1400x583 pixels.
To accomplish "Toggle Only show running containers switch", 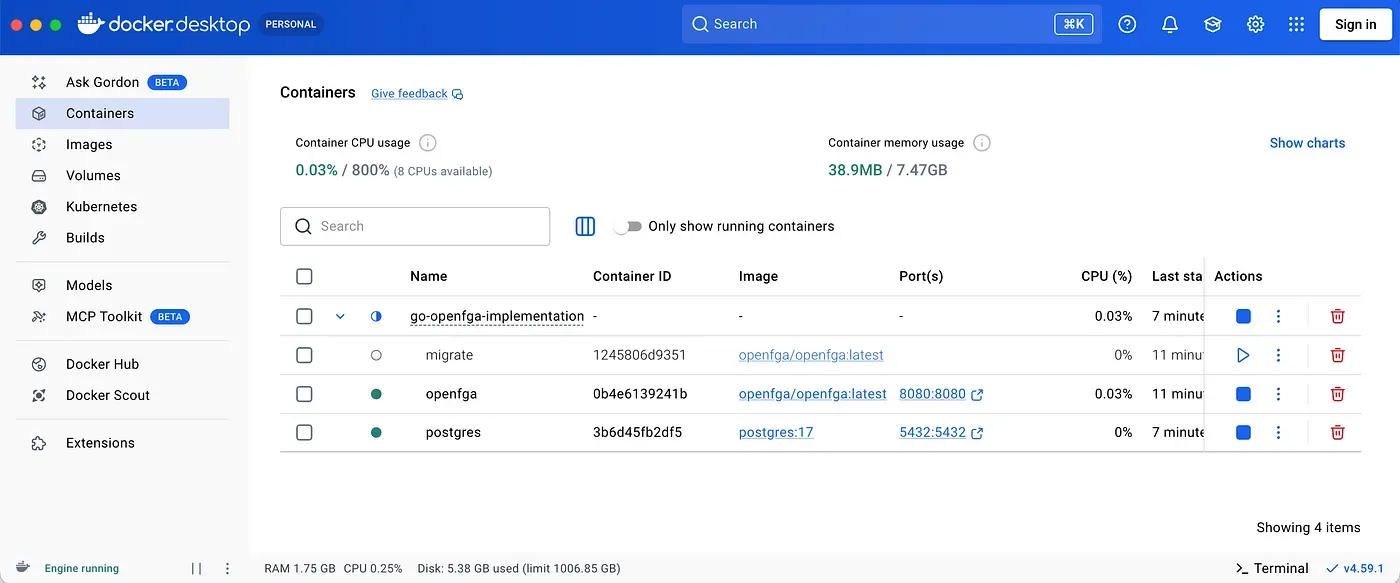I will point(627,226).
